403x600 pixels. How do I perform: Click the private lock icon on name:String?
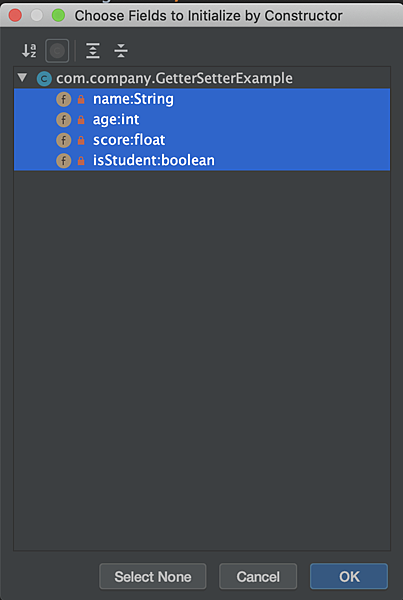pos(81,100)
